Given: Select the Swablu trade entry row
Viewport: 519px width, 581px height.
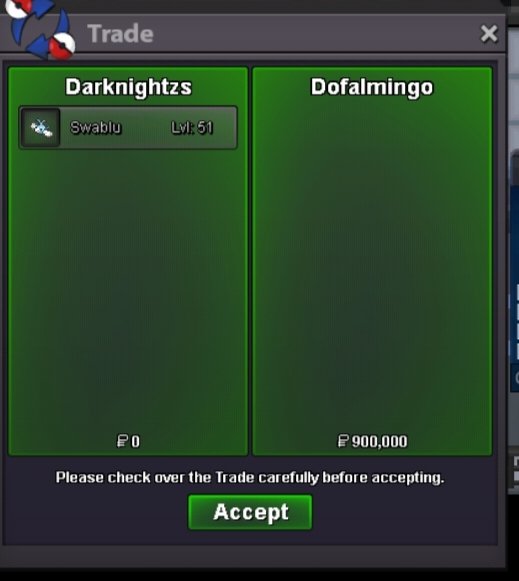Looking at the screenshot, I should 128,127.
